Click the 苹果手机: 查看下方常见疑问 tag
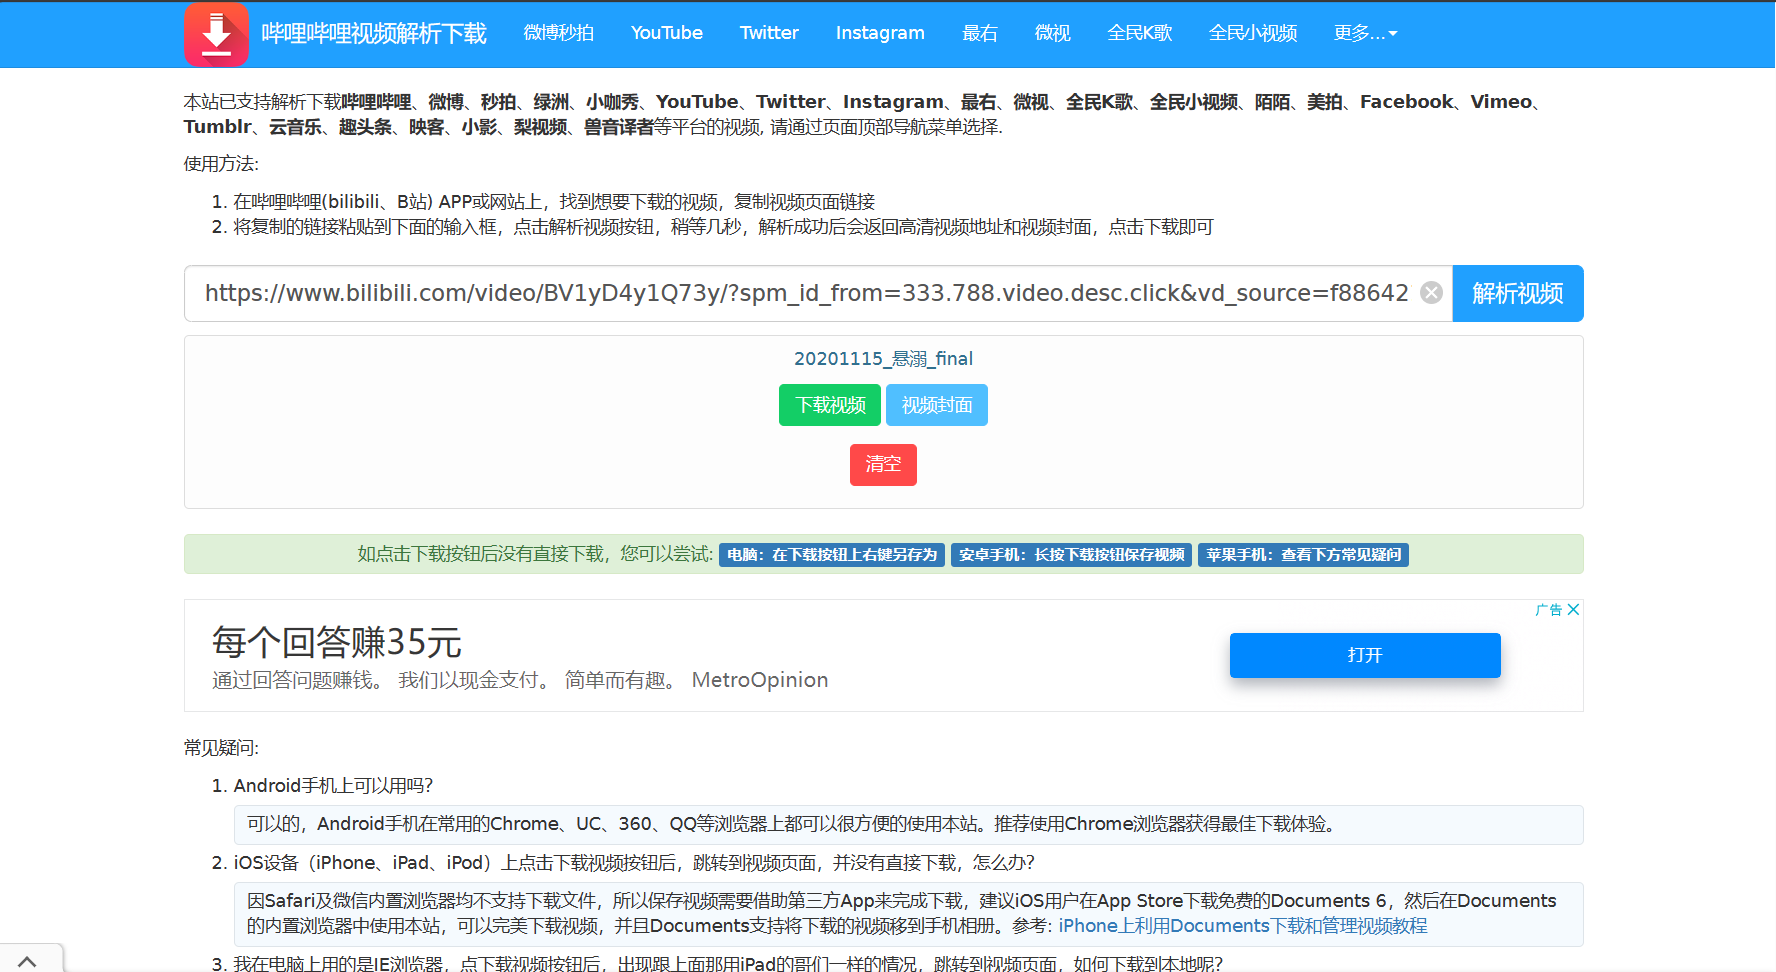The image size is (1776, 972). pyautogui.click(x=1303, y=555)
